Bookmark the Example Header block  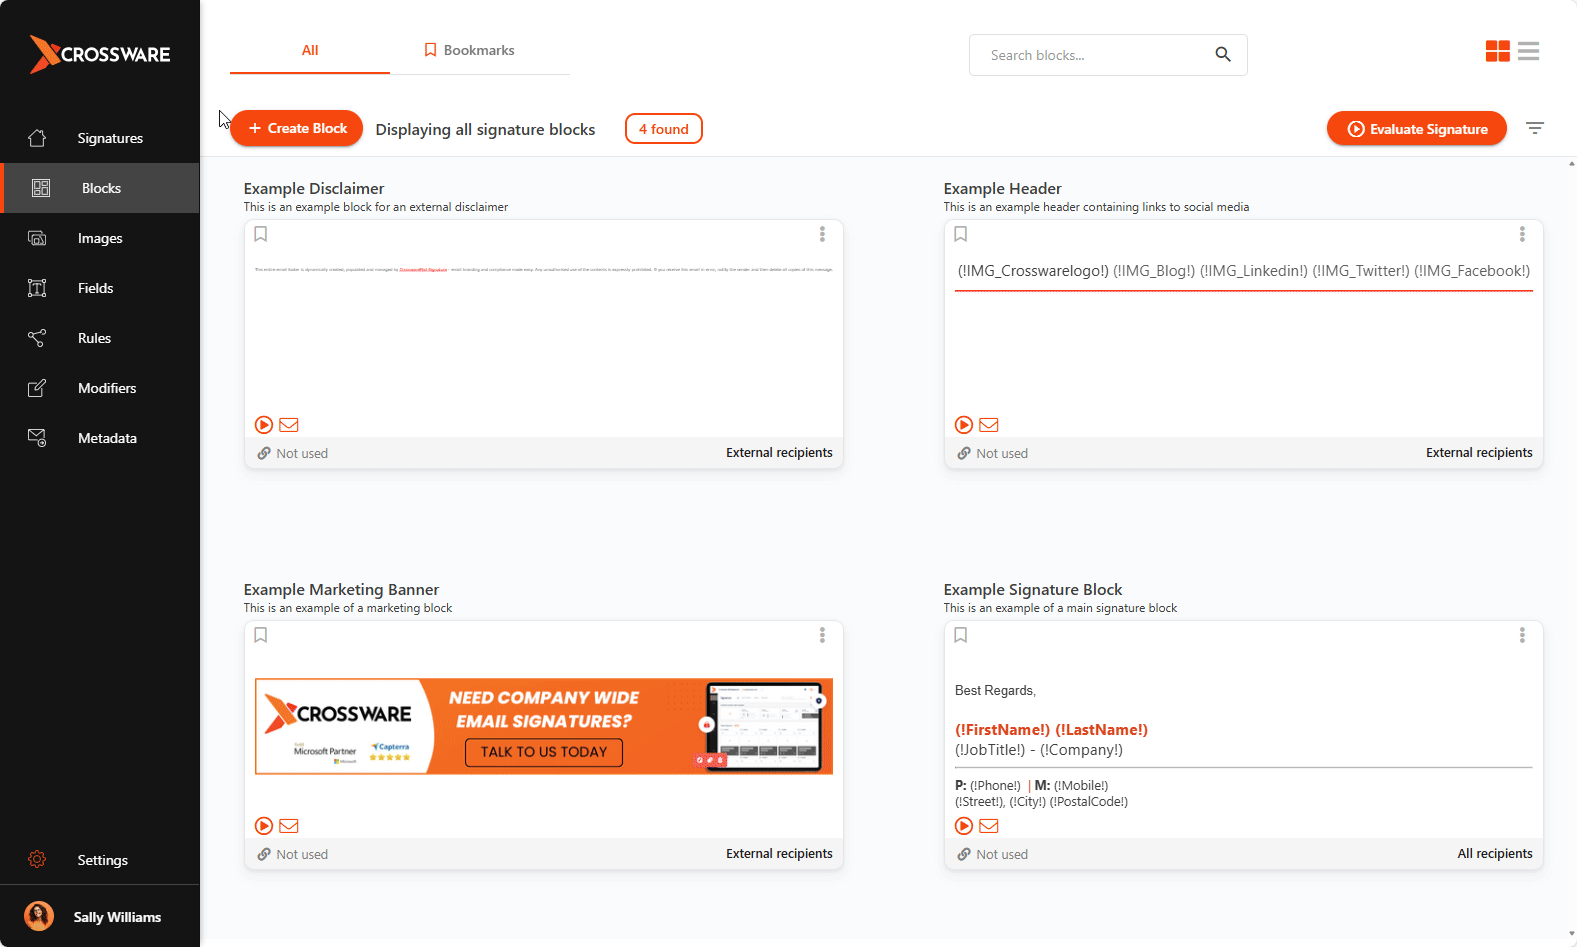(x=961, y=234)
